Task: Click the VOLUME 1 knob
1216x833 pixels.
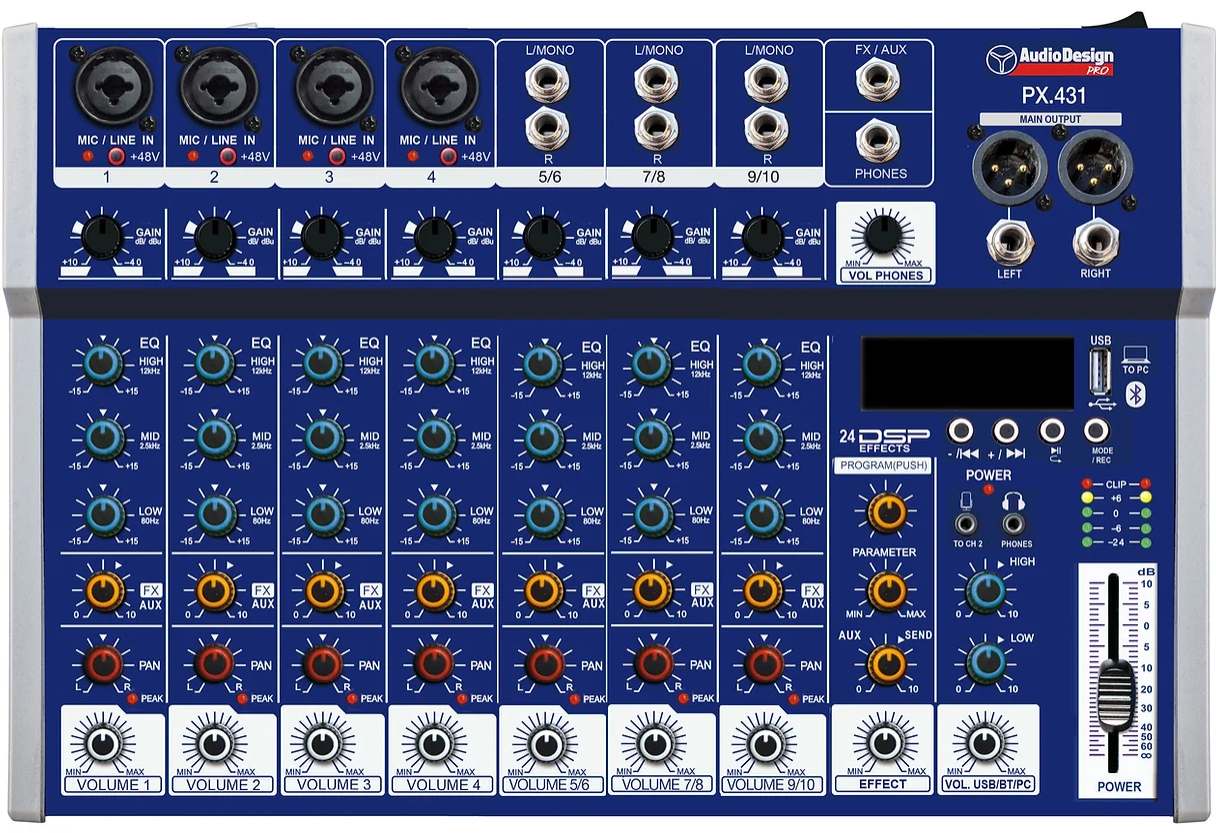Action: coord(103,744)
